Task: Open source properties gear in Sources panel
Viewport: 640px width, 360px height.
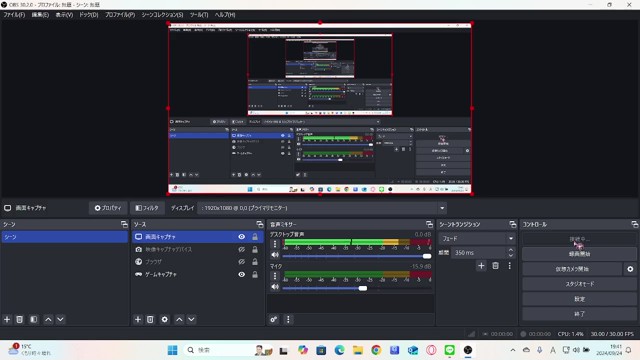Action: (x=164, y=319)
